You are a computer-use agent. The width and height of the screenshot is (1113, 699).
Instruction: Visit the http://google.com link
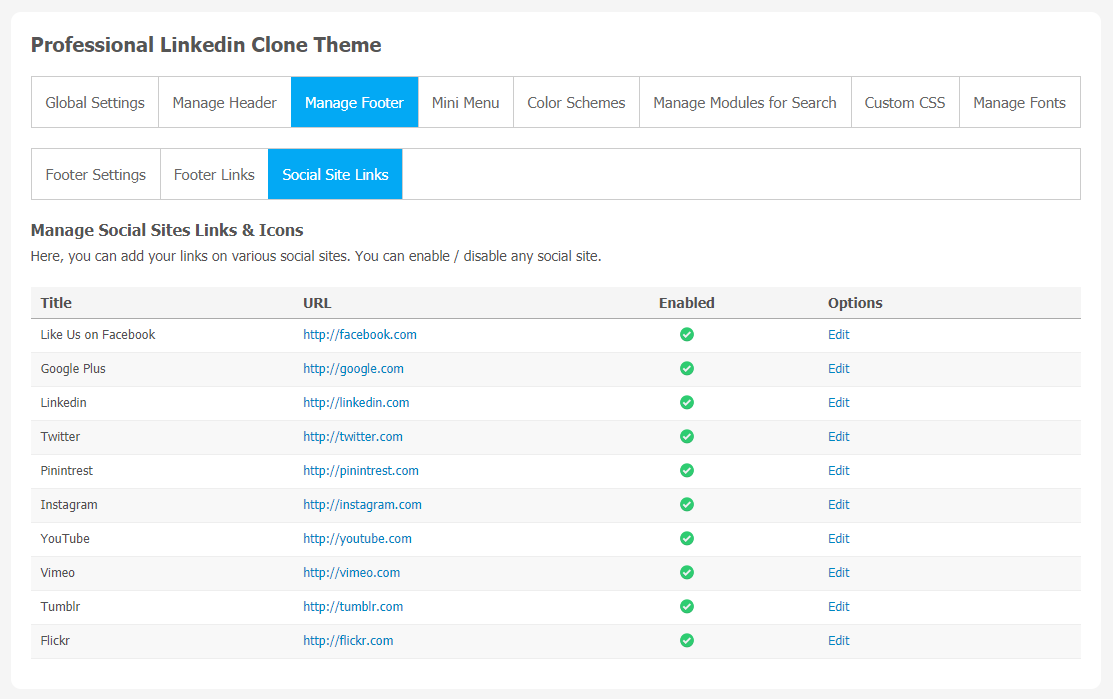[353, 369]
